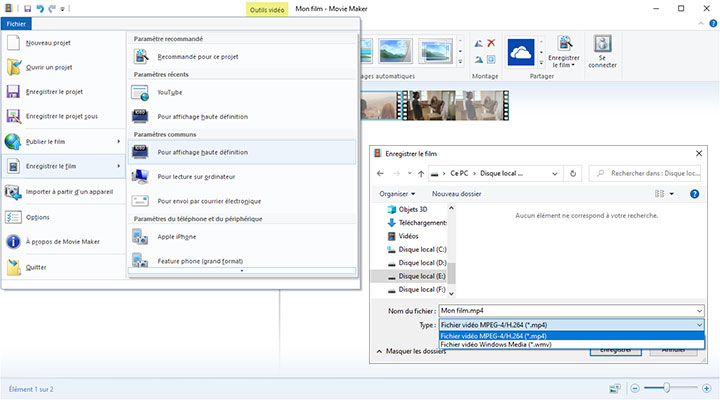Click the save icon in quick access toolbar
The height and width of the screenshot is (400, 720).
point(27,8)
